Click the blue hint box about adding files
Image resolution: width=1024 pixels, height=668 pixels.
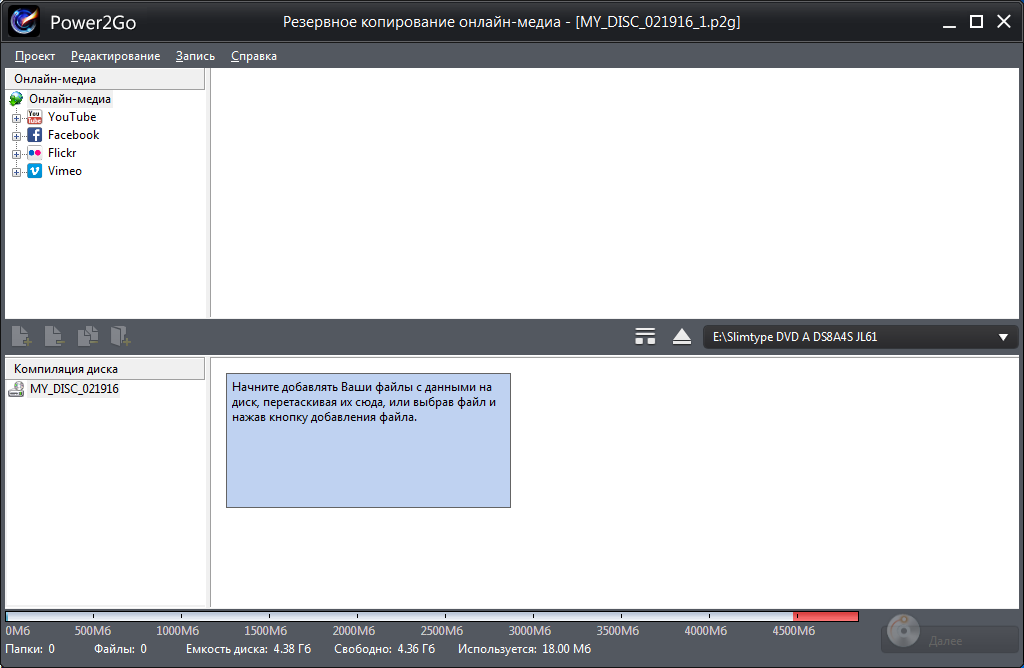[368, 440]
